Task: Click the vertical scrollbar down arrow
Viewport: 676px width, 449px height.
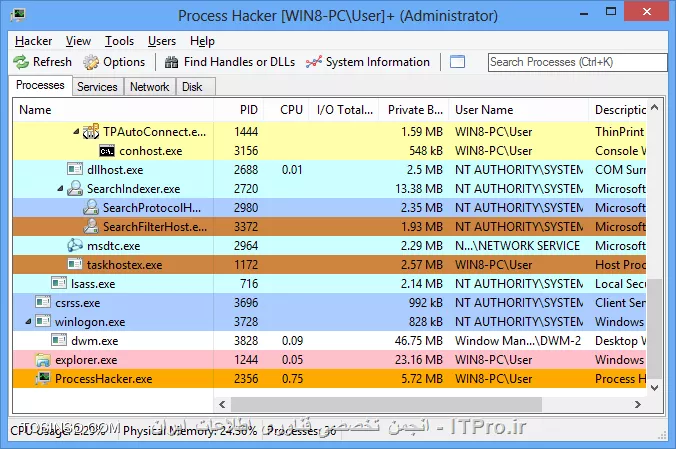Action: point(654,387)
